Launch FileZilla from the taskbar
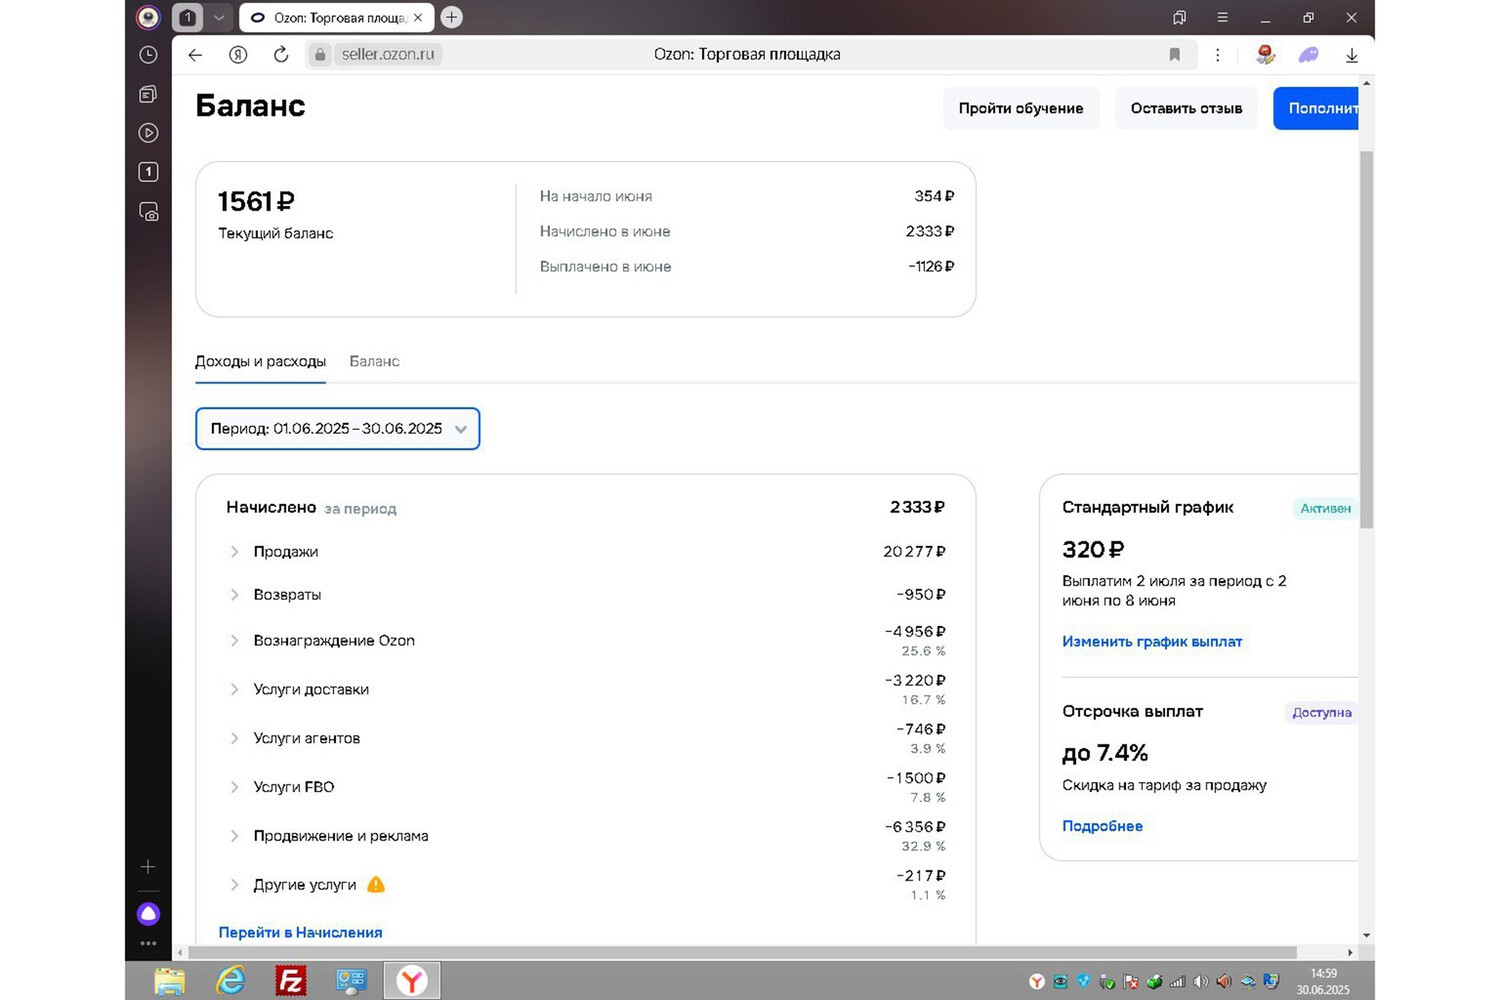1500x1000 pixels. 291,981
